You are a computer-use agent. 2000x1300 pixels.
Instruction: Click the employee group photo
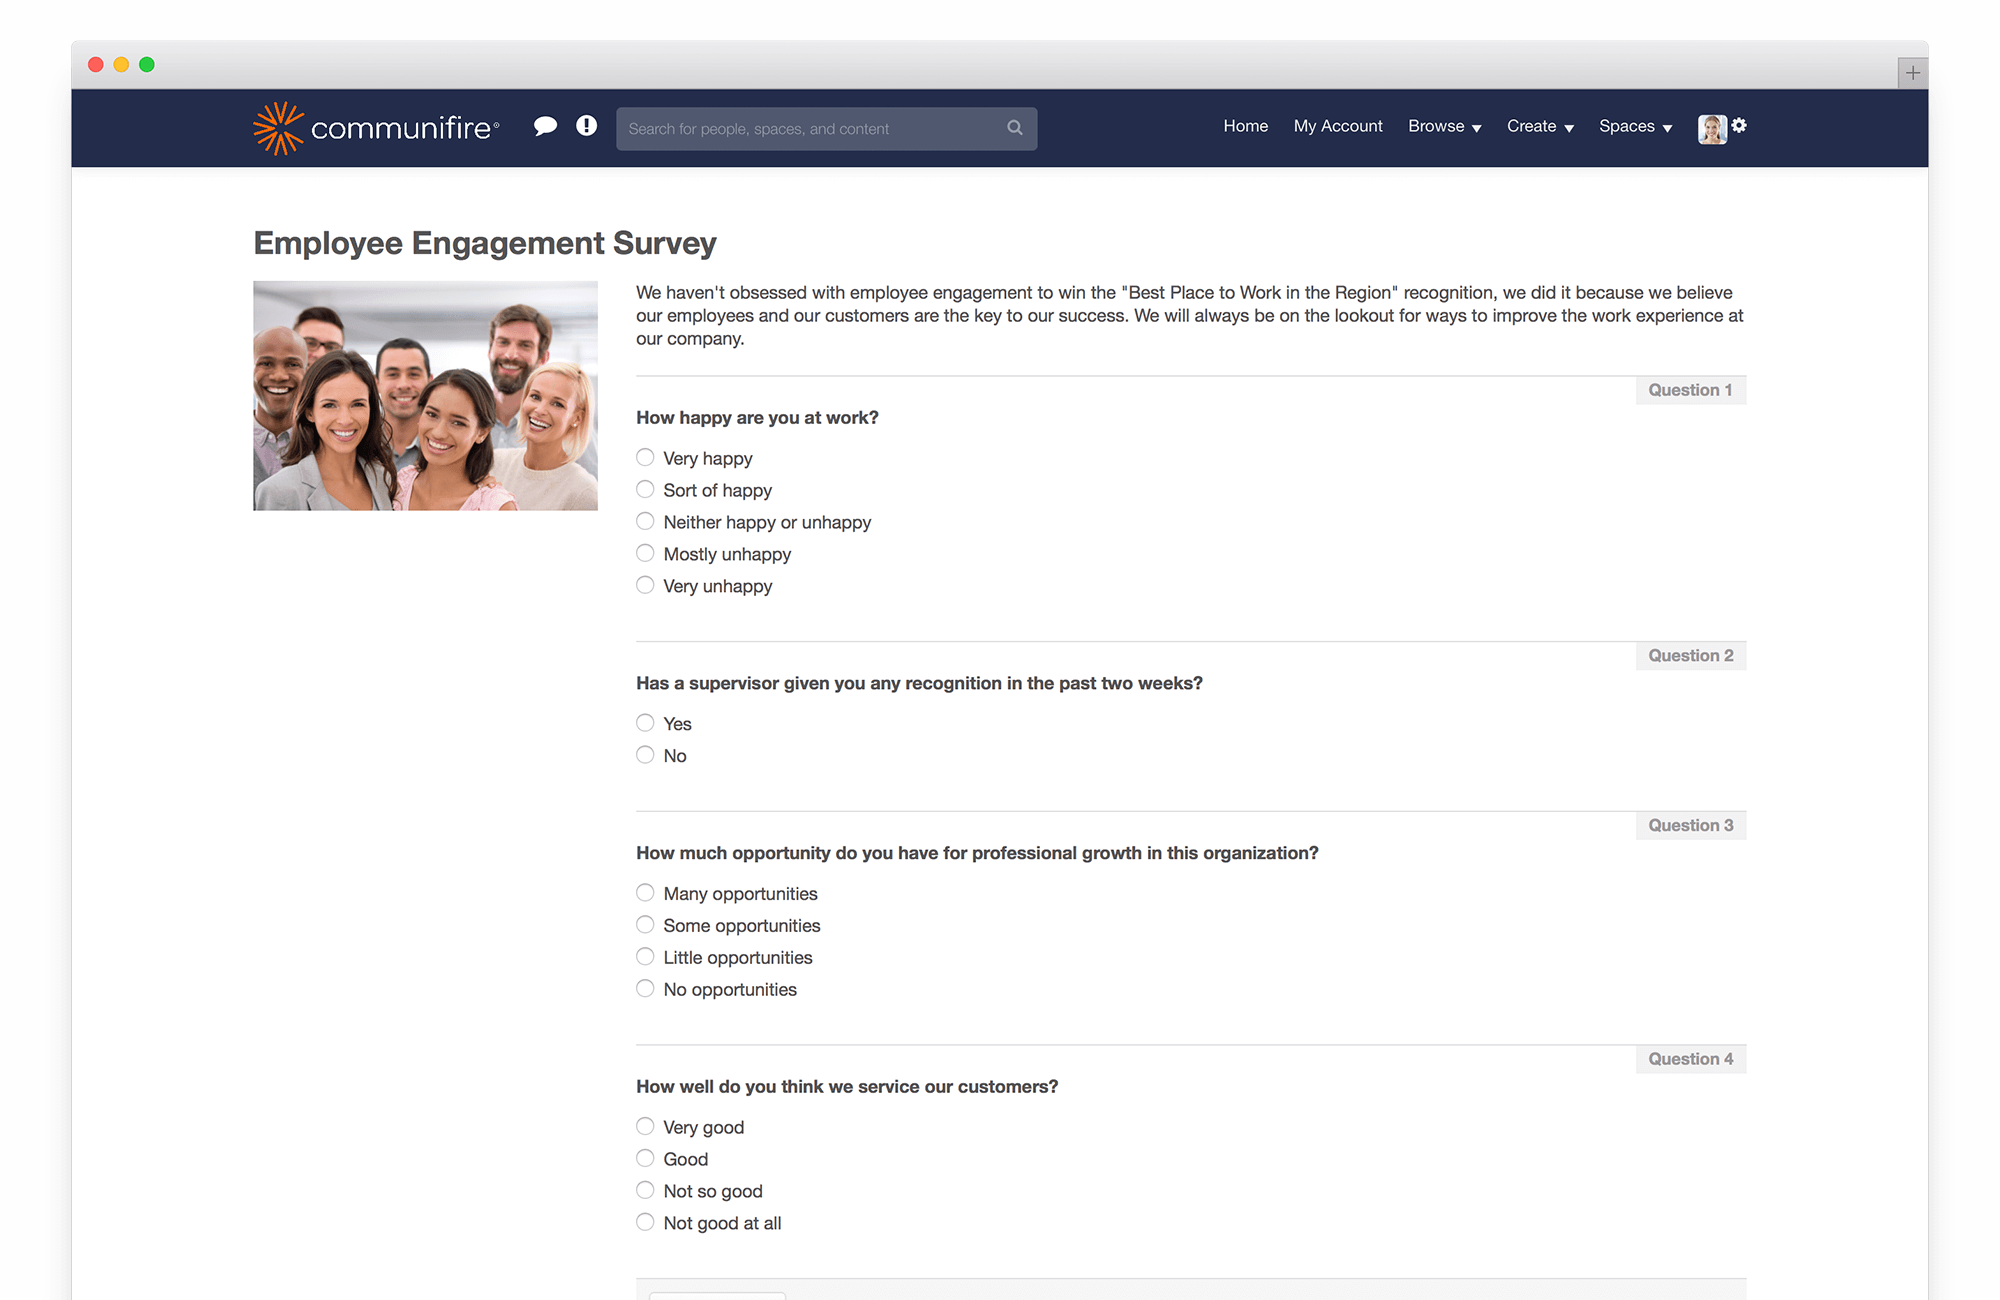coord(424,395)
